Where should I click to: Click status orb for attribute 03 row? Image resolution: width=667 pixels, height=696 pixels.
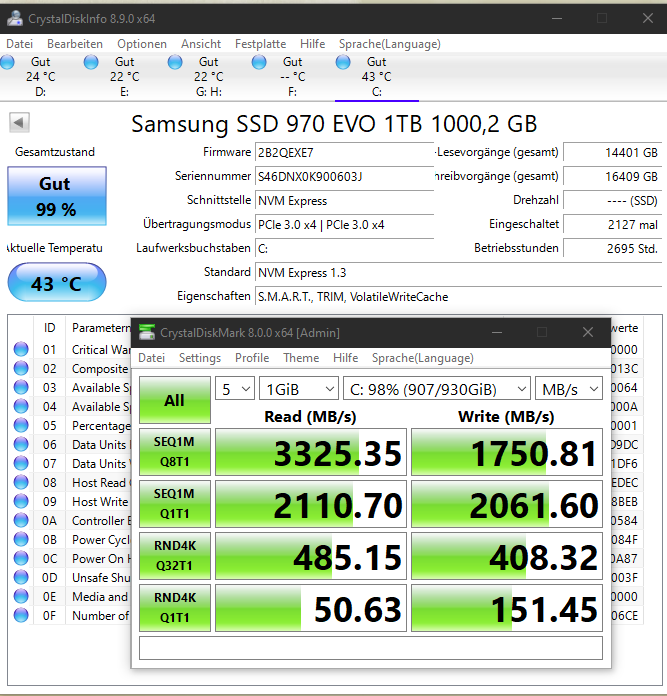point(21,388)
